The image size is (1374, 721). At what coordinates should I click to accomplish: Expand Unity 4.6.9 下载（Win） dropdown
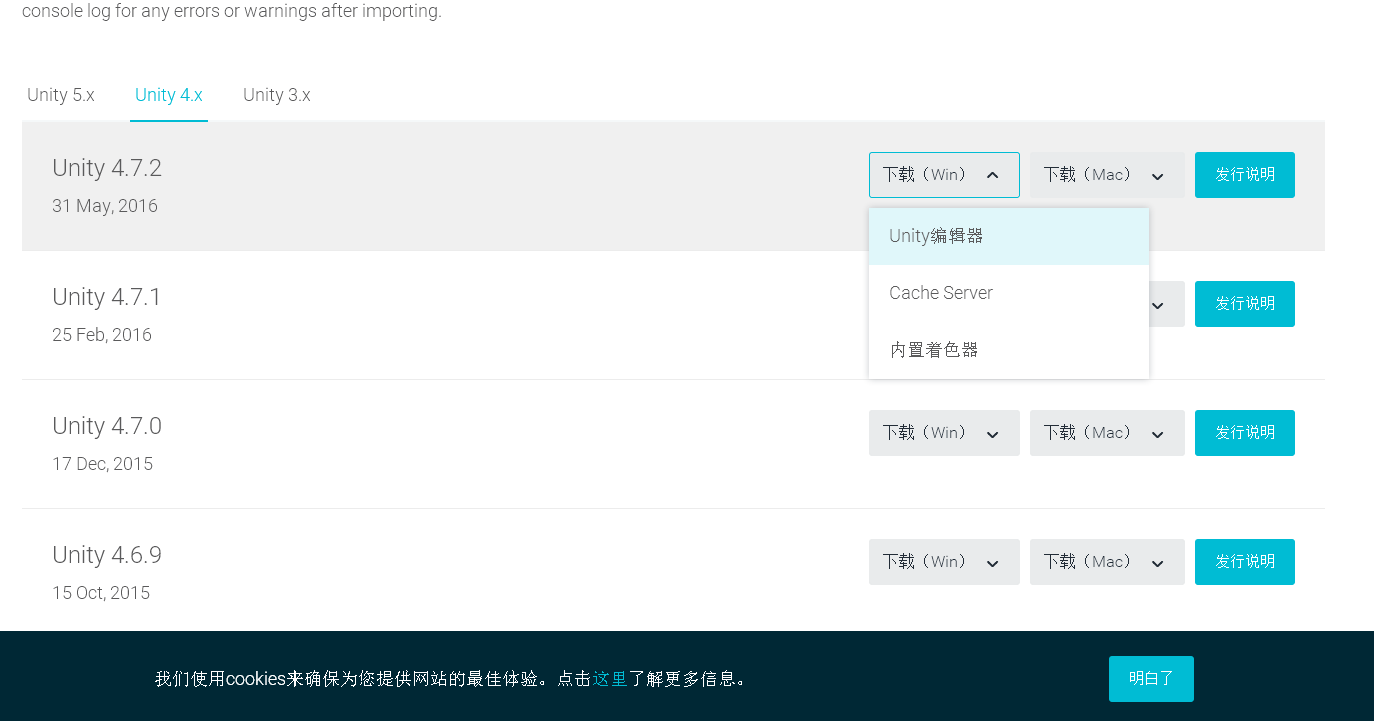(944, 562)
